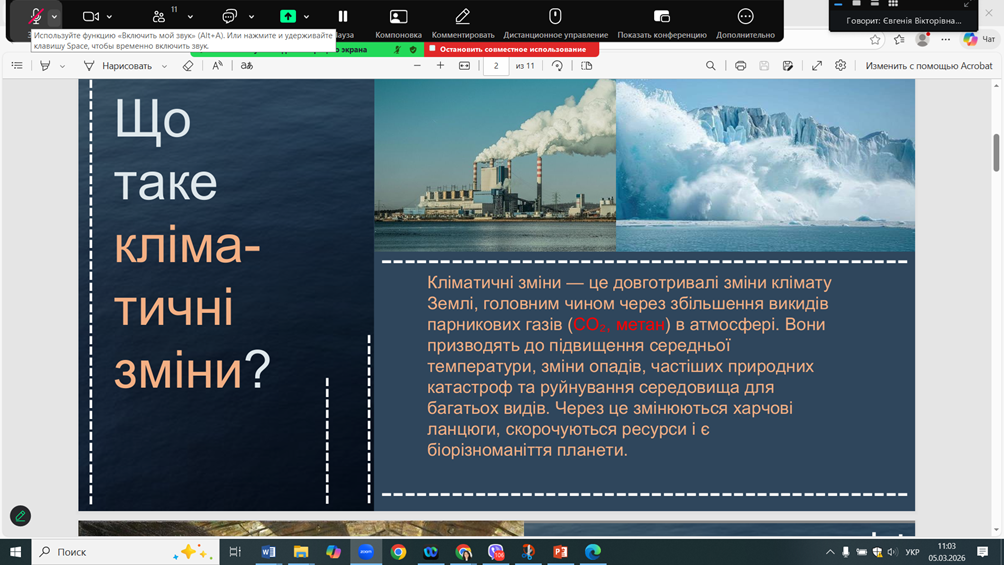Click the PDF page number field

point(496,66)
